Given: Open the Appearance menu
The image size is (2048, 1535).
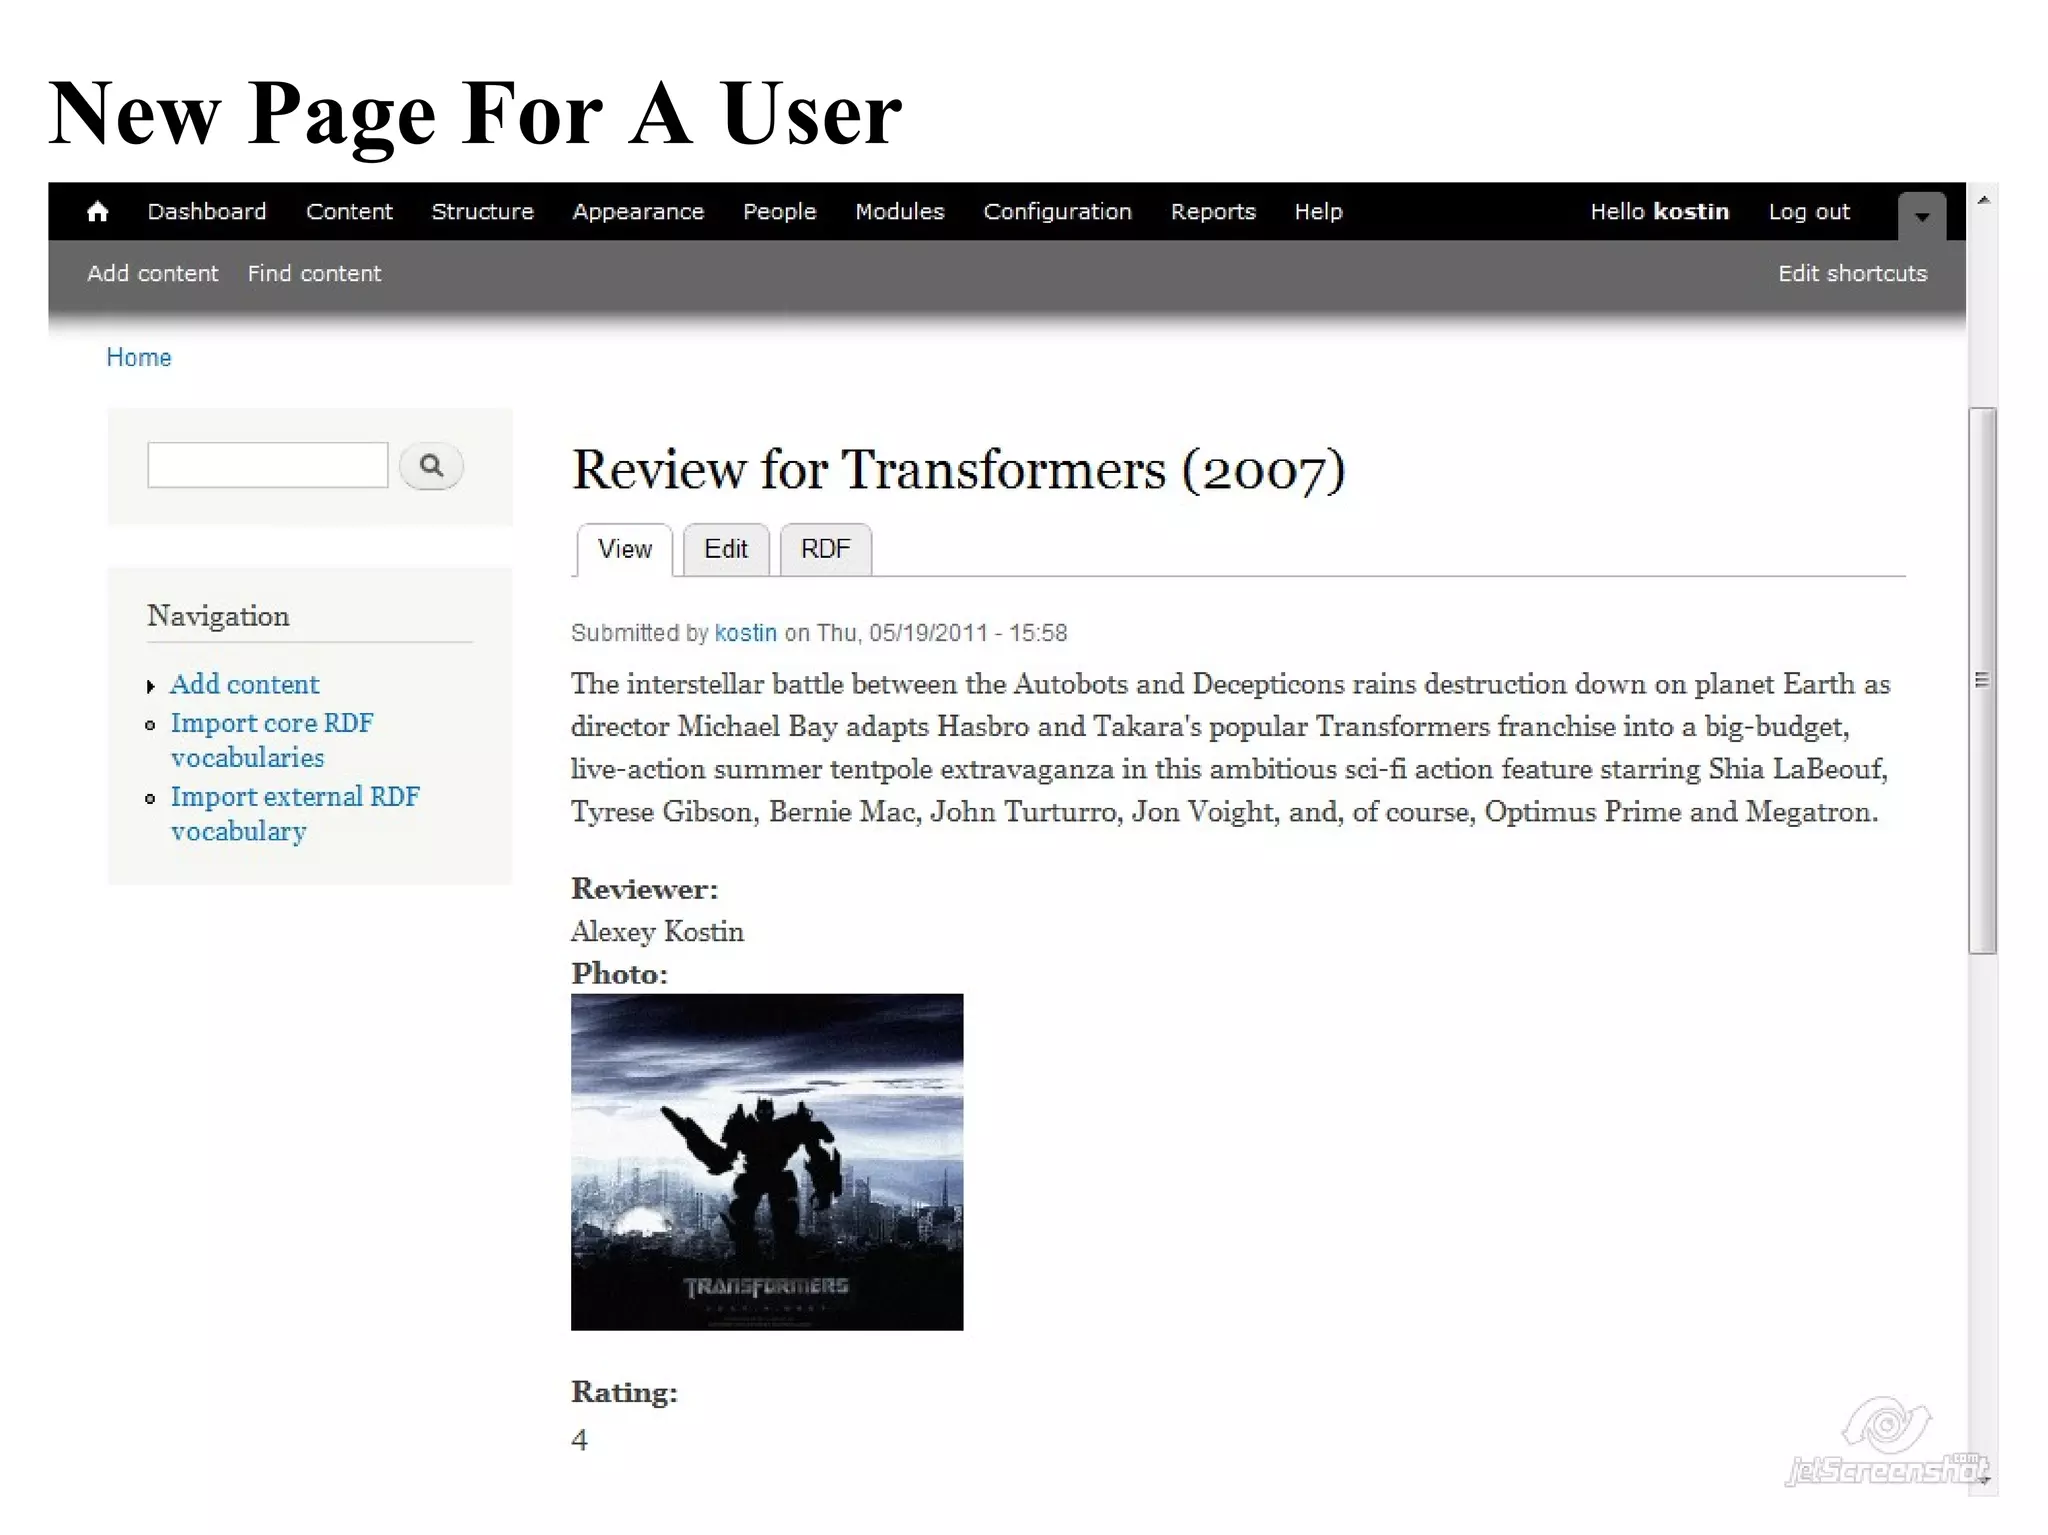Looking at the screenshot, I should [x=638, y=212].
